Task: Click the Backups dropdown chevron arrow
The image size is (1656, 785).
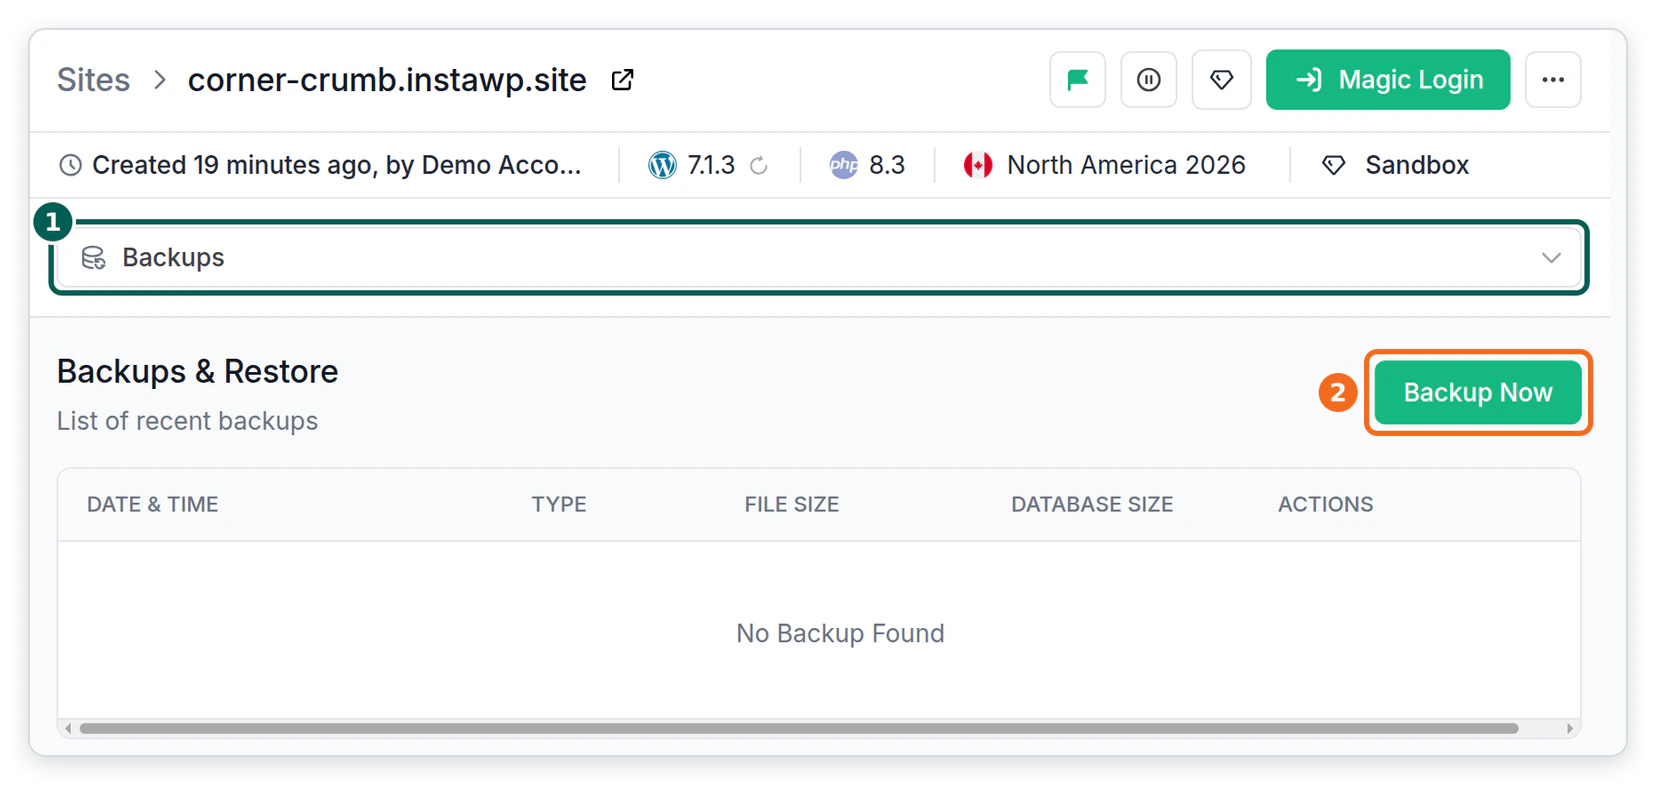Action: 1551,258
